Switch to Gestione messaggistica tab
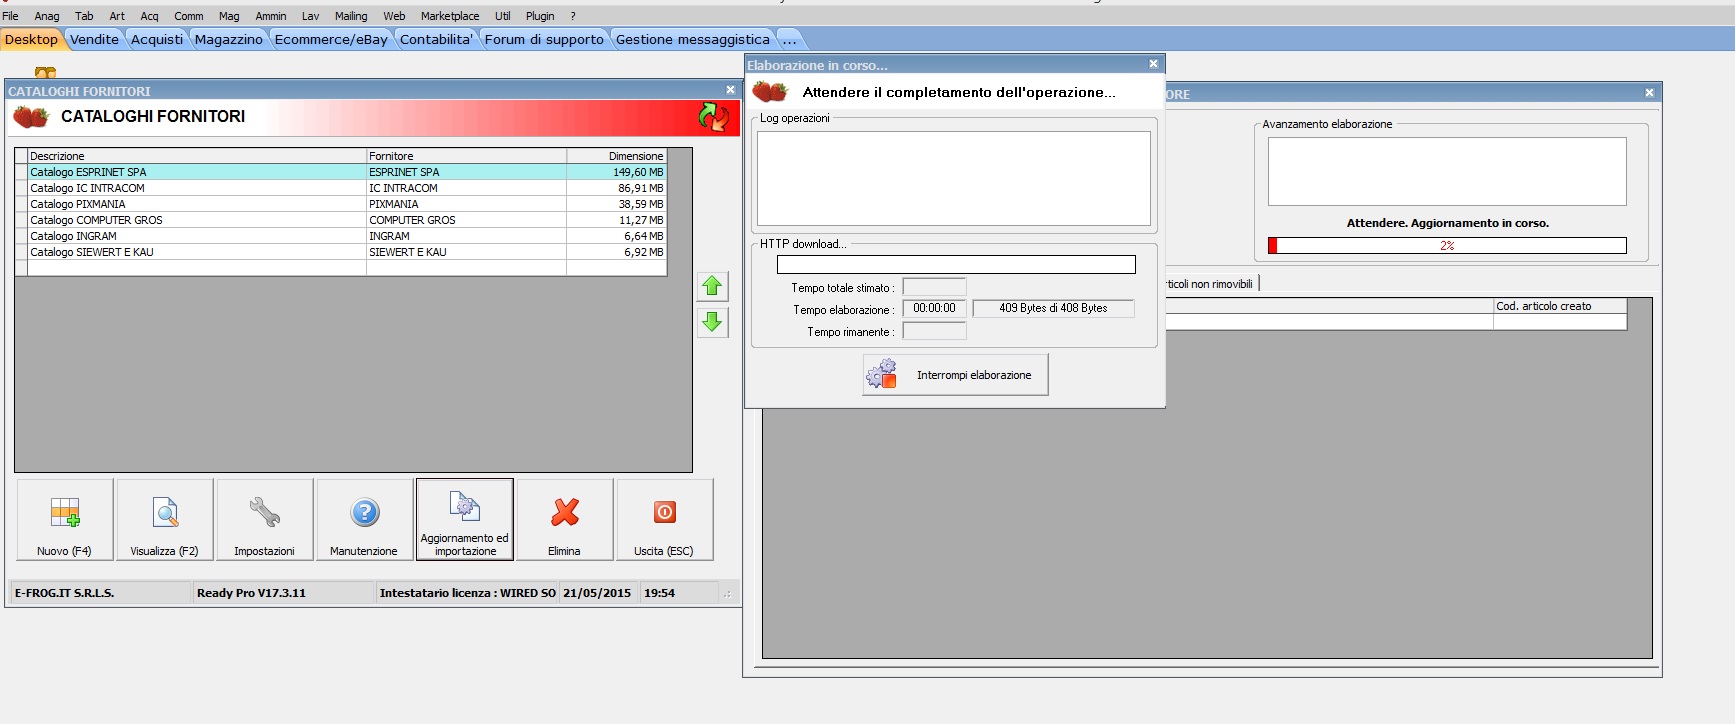1735x724 pixels. 693,40
